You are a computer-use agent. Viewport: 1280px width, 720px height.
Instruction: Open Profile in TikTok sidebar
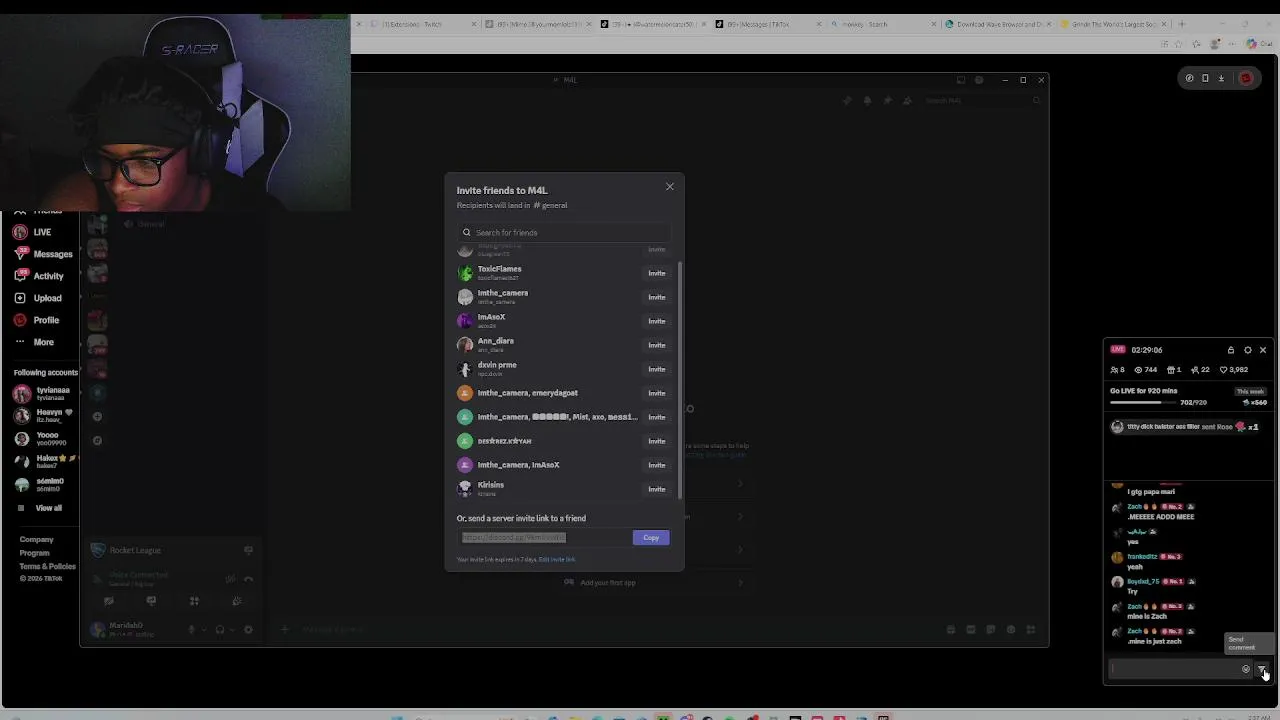click(x=36, y=320)
